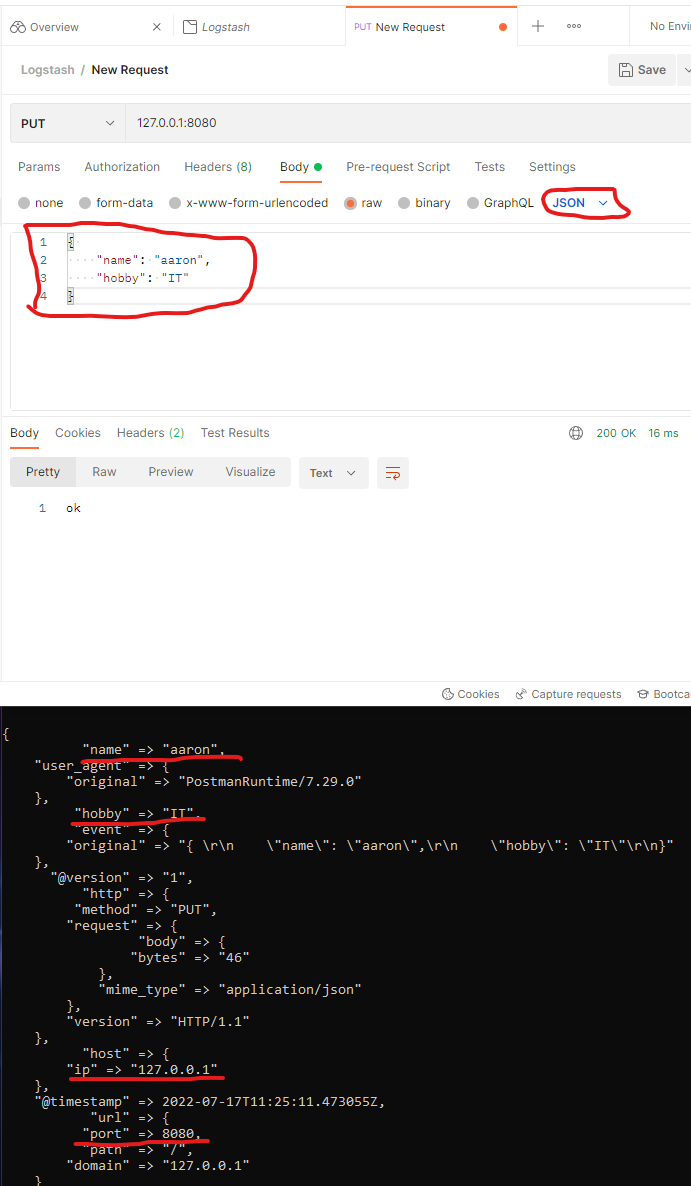
Task: Click the wrap lines icon in response
Action: point(393,473)
